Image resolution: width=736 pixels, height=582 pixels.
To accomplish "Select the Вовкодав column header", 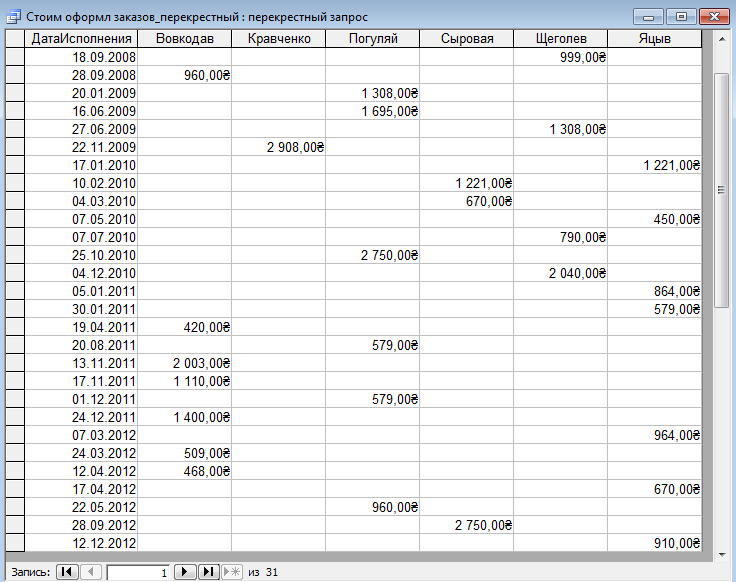I will [184, 38].
